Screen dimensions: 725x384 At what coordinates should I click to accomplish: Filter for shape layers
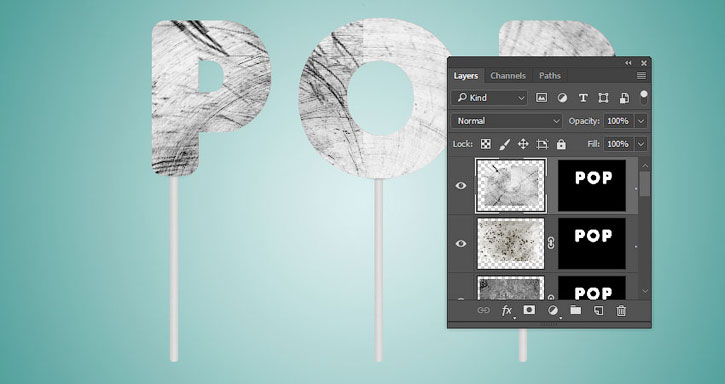coord(603,98)
